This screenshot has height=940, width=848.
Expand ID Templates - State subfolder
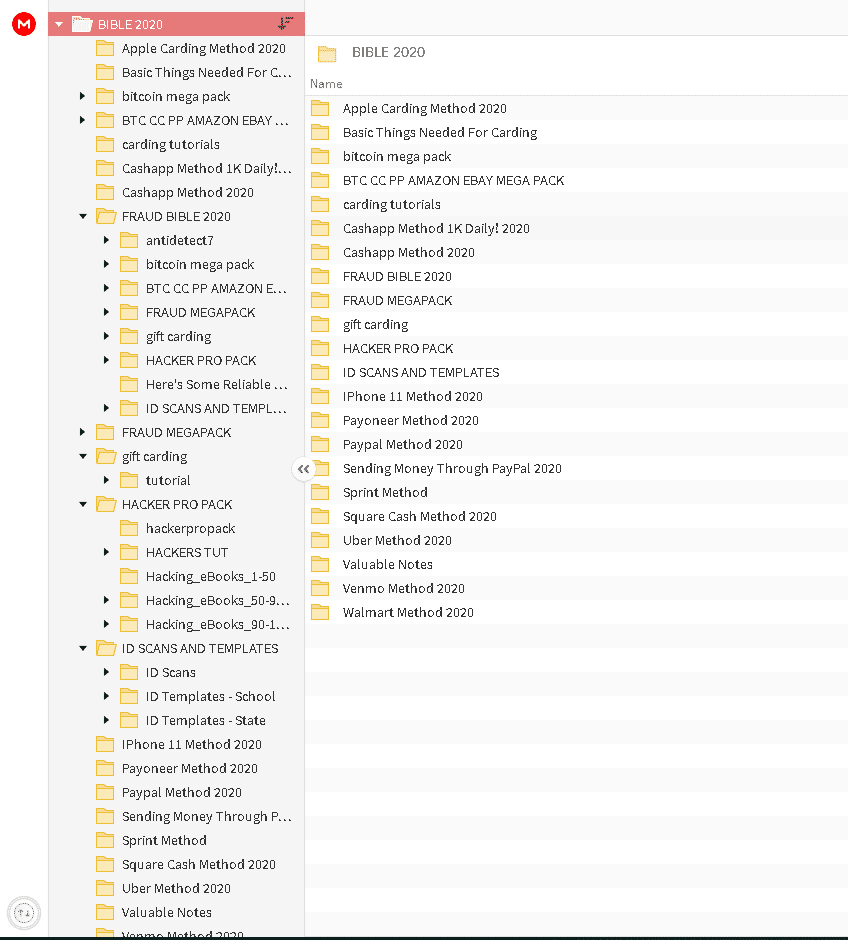[106, 719]
